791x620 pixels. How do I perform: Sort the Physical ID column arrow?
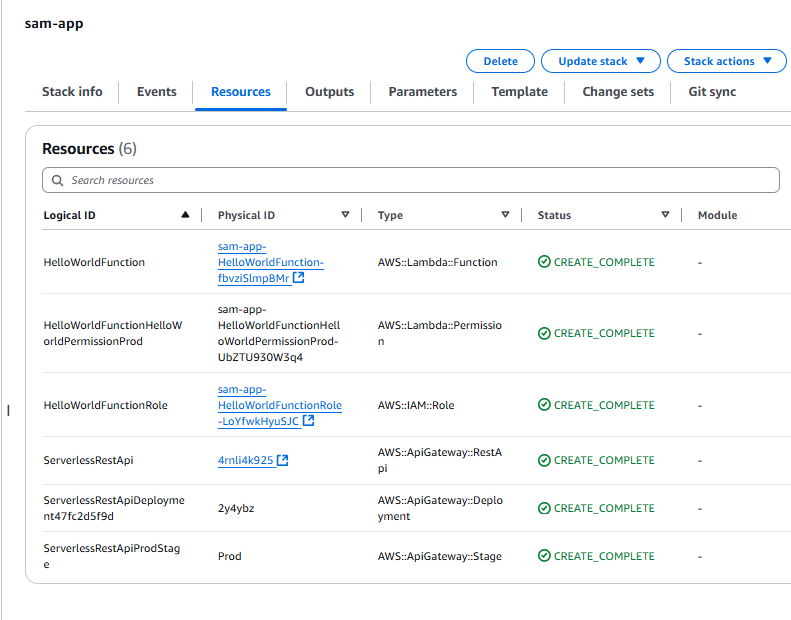pos(346,215)
